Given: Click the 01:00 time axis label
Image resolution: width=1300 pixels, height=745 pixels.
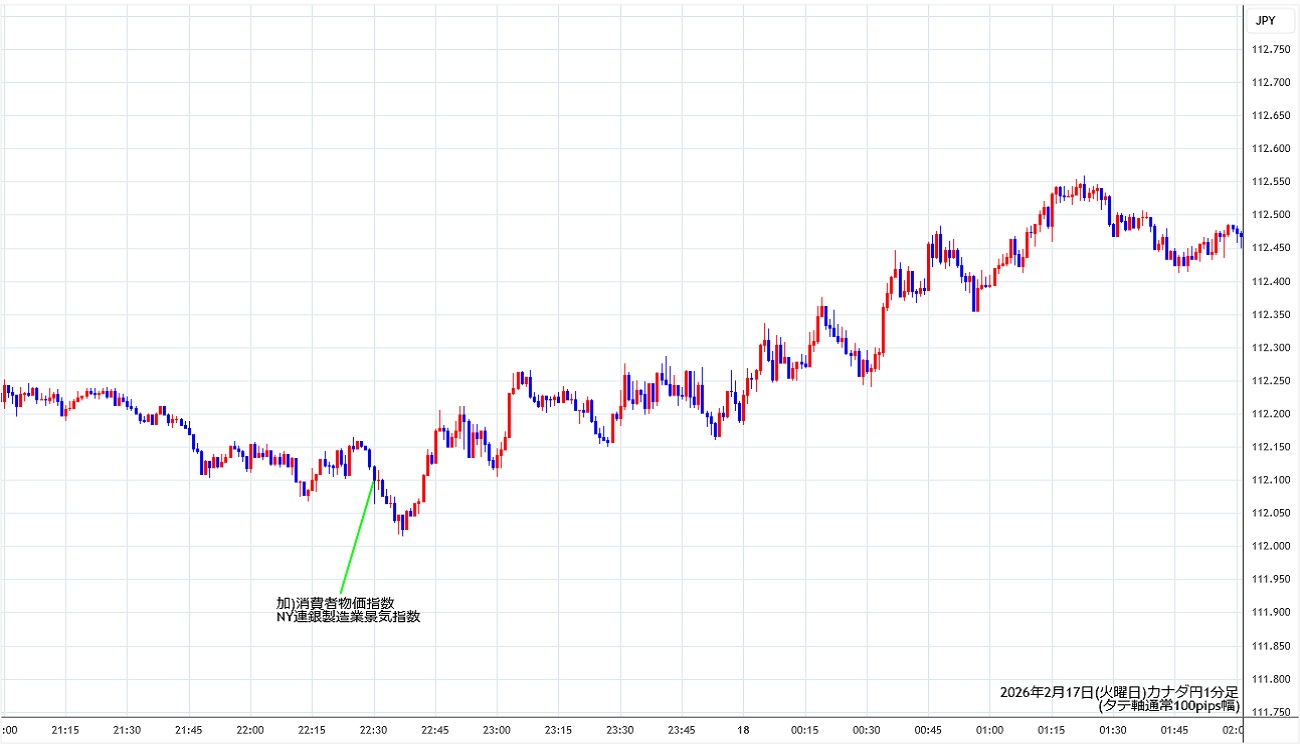Looking at the screenshot, I should point(990,730).
